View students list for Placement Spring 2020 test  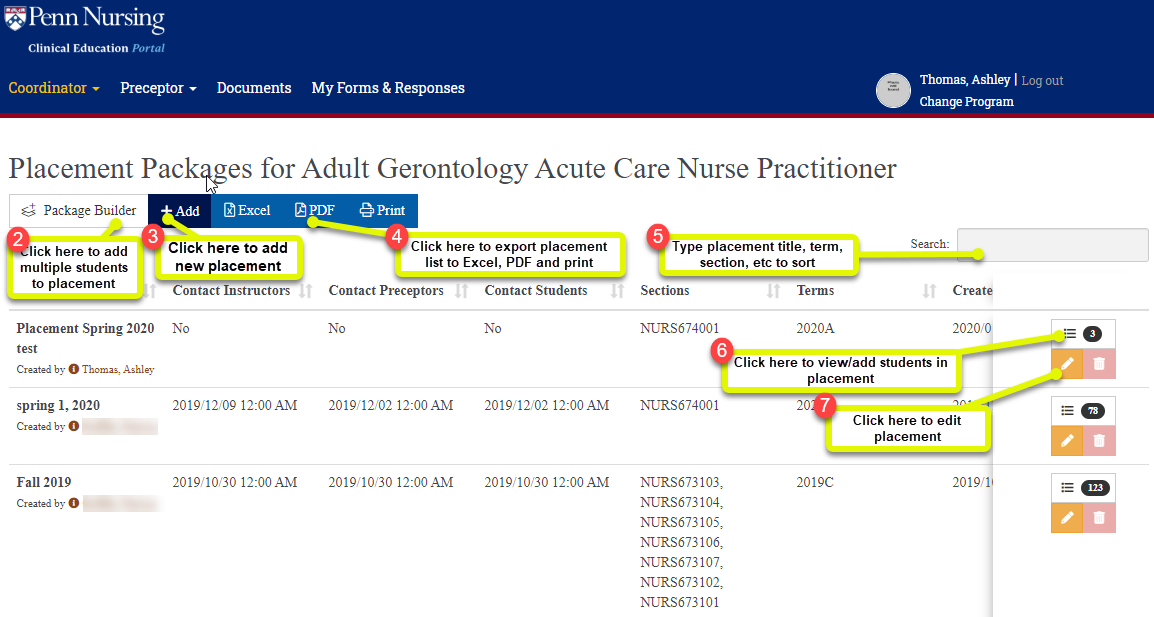point(1083,334)
